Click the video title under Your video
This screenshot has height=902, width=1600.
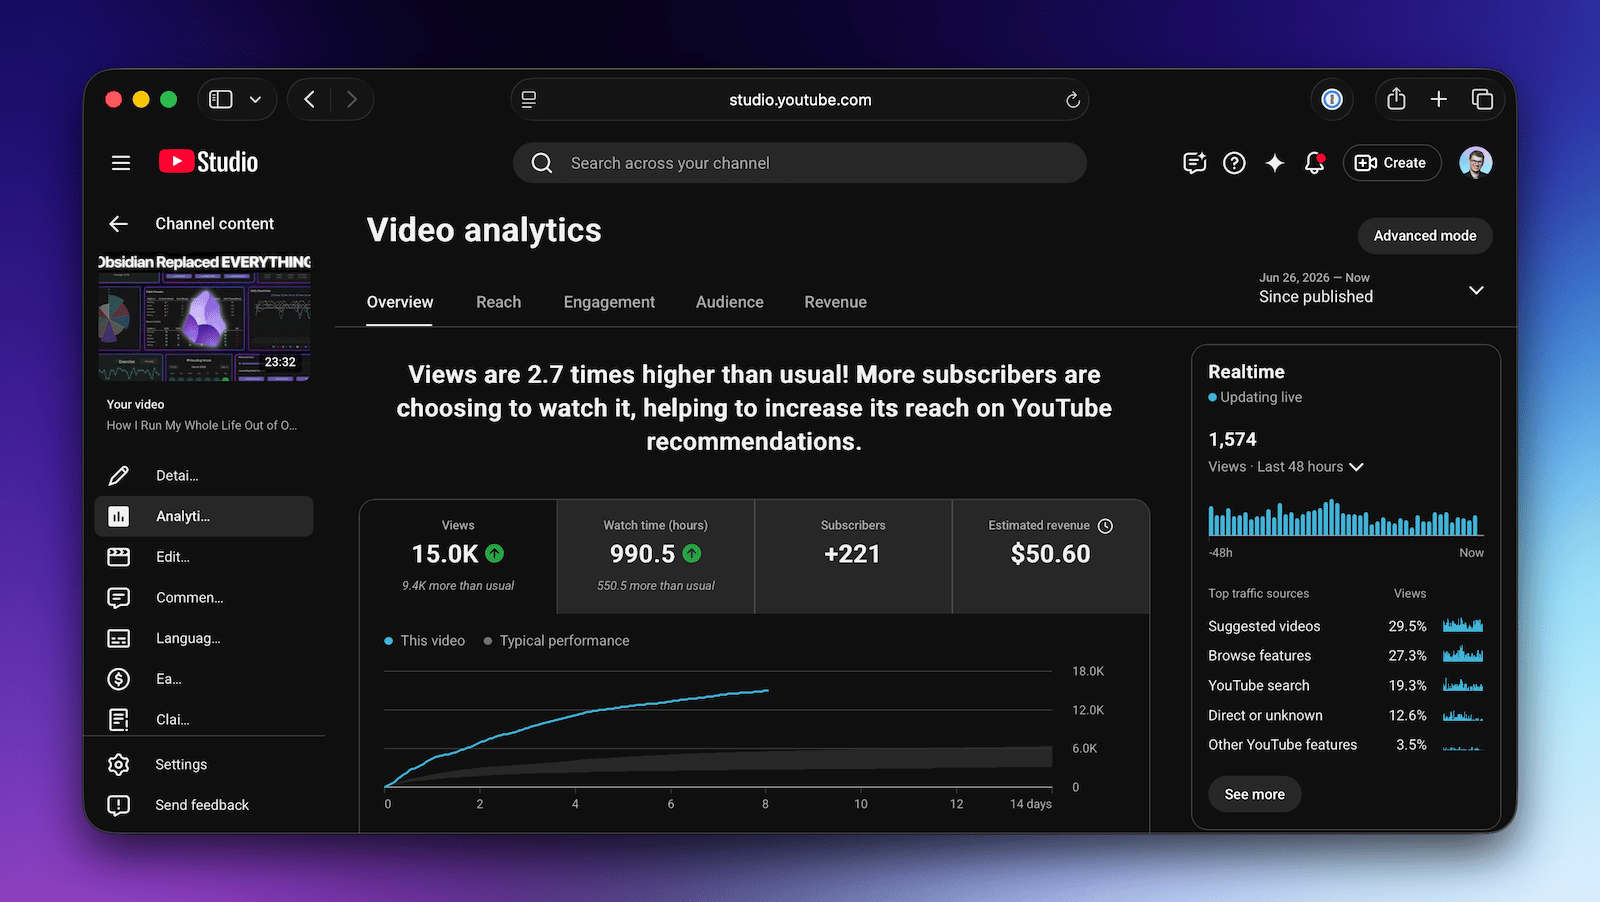[202, 426]
